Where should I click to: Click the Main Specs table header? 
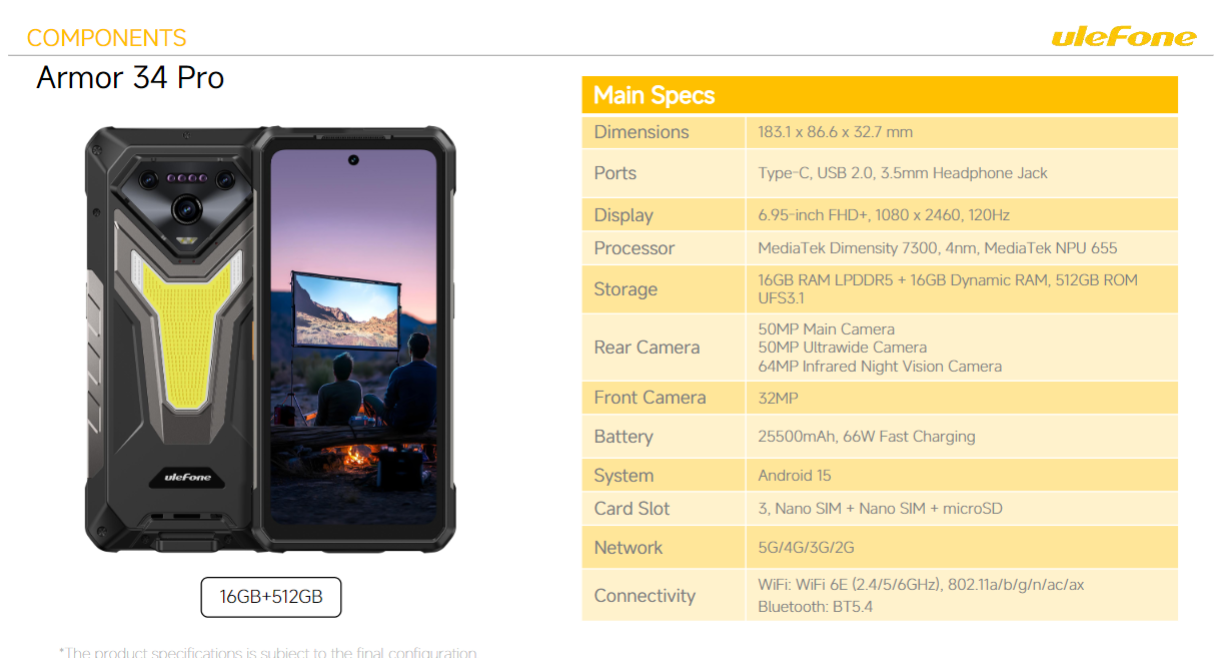[x=880, y=95]
